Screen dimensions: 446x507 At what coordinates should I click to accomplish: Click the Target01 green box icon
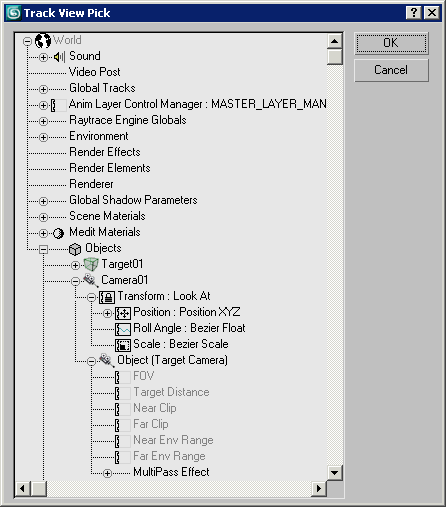pyautogui.click(x=91, y=265)
